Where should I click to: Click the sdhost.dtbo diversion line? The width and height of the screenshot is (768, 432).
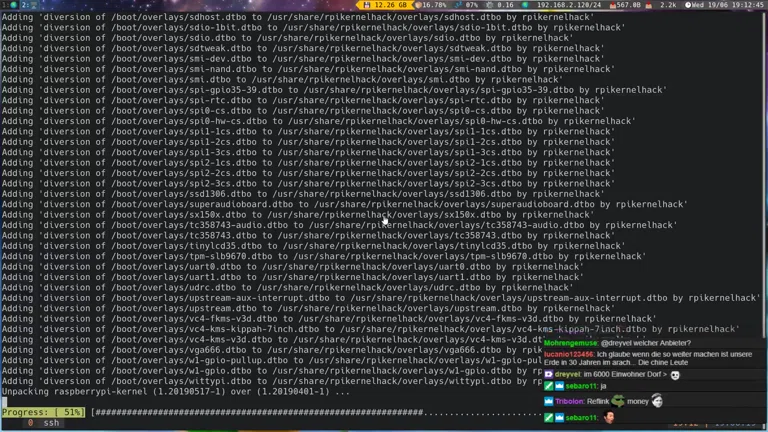coord(298,17)
